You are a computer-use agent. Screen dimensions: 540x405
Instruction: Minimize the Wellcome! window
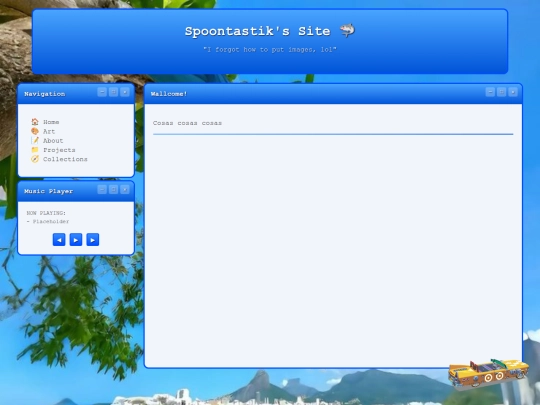[x=490, y=92]
